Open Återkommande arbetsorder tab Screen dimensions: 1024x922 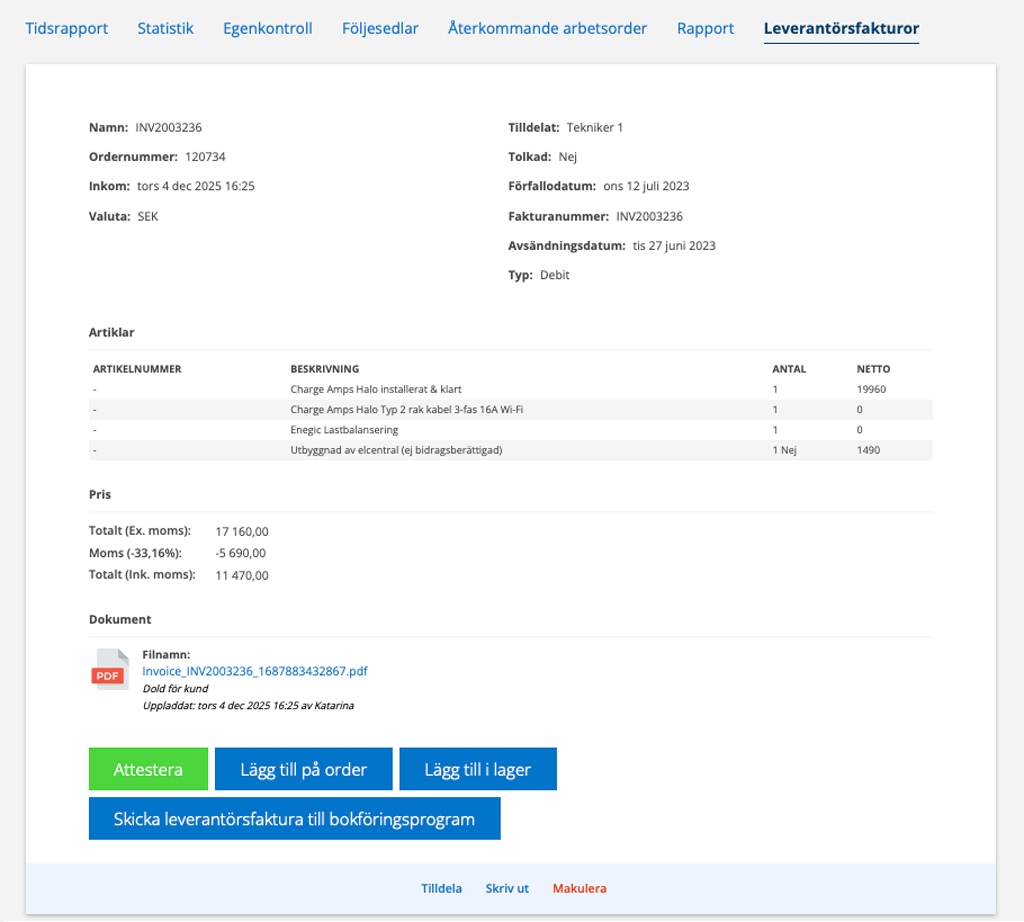pyautogui.click(x=547, y=28)
